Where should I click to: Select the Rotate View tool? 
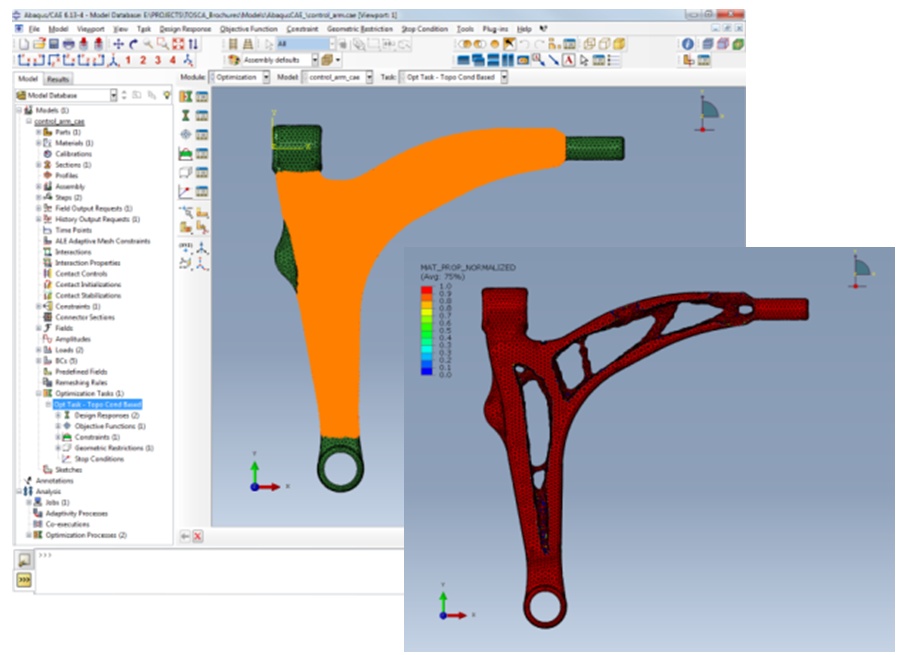click(133, 44)
